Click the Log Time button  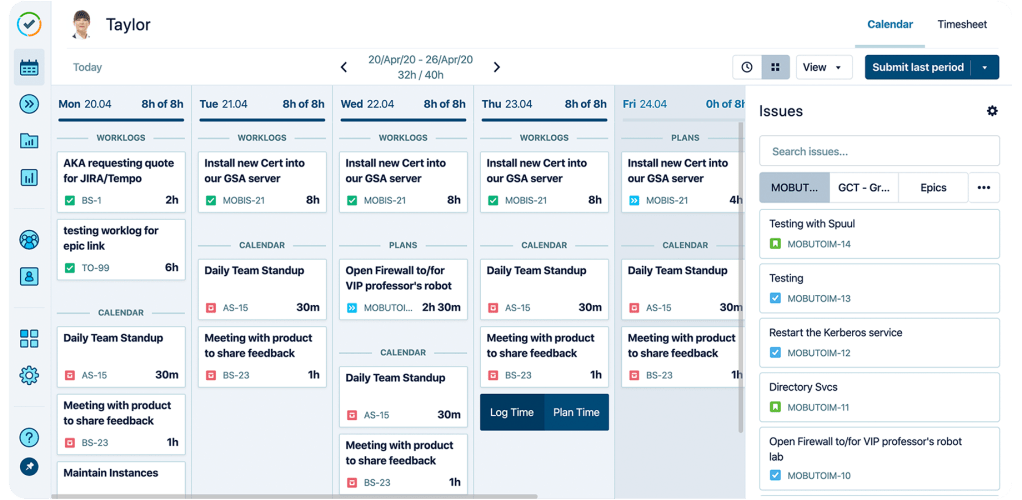point(512,412)
